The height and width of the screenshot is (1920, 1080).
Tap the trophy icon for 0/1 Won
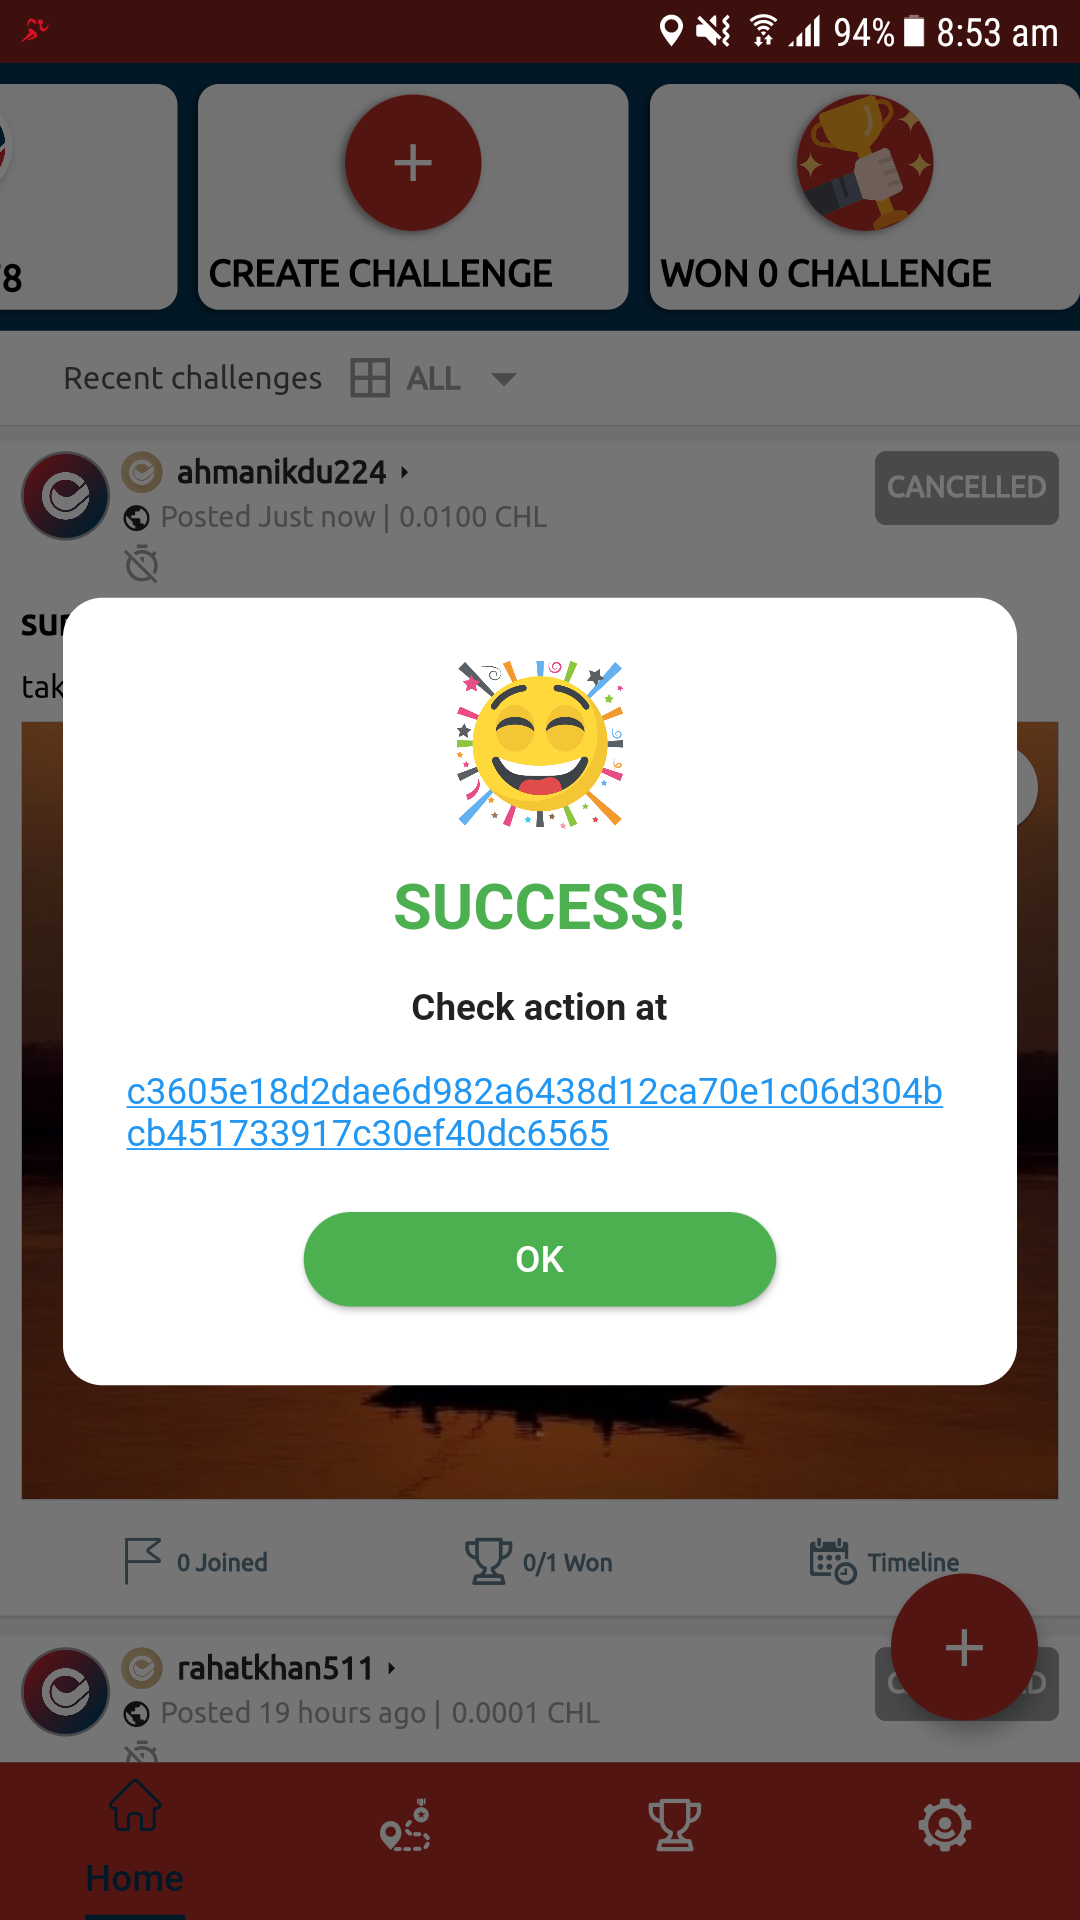point(488,1561)
